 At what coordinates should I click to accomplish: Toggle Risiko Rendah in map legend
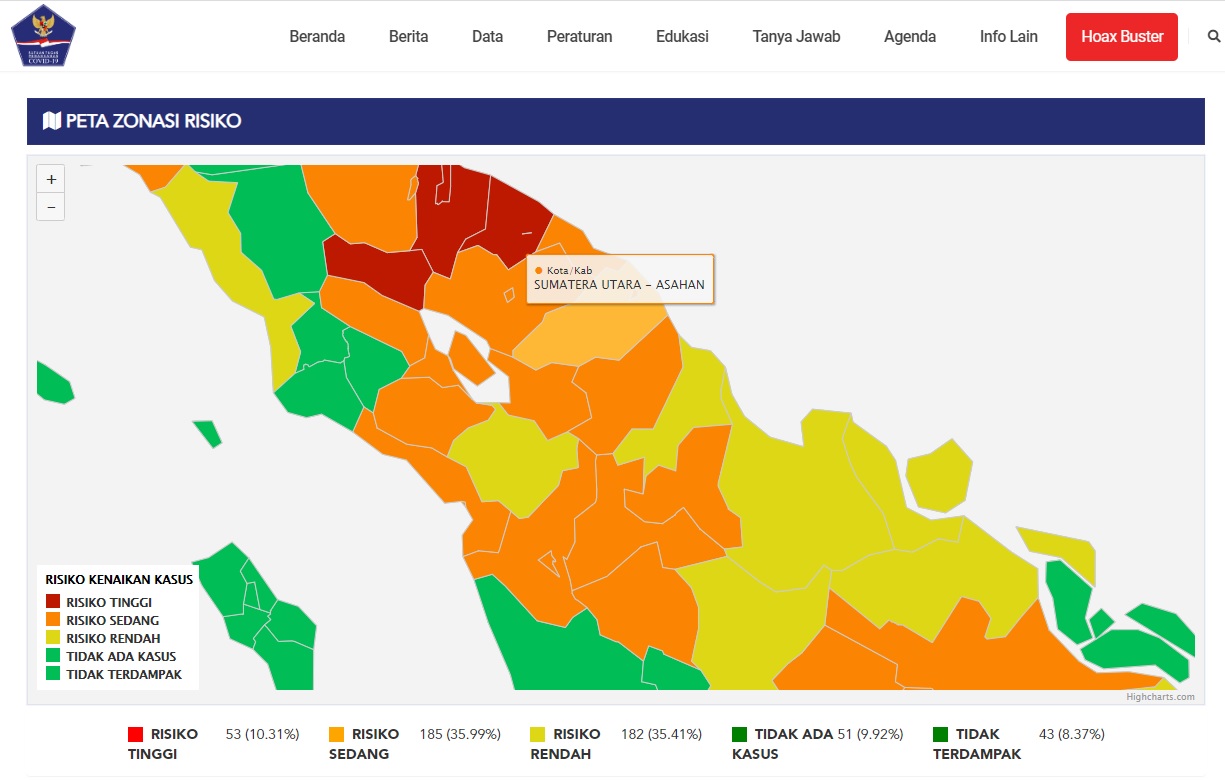click(113, 638)
